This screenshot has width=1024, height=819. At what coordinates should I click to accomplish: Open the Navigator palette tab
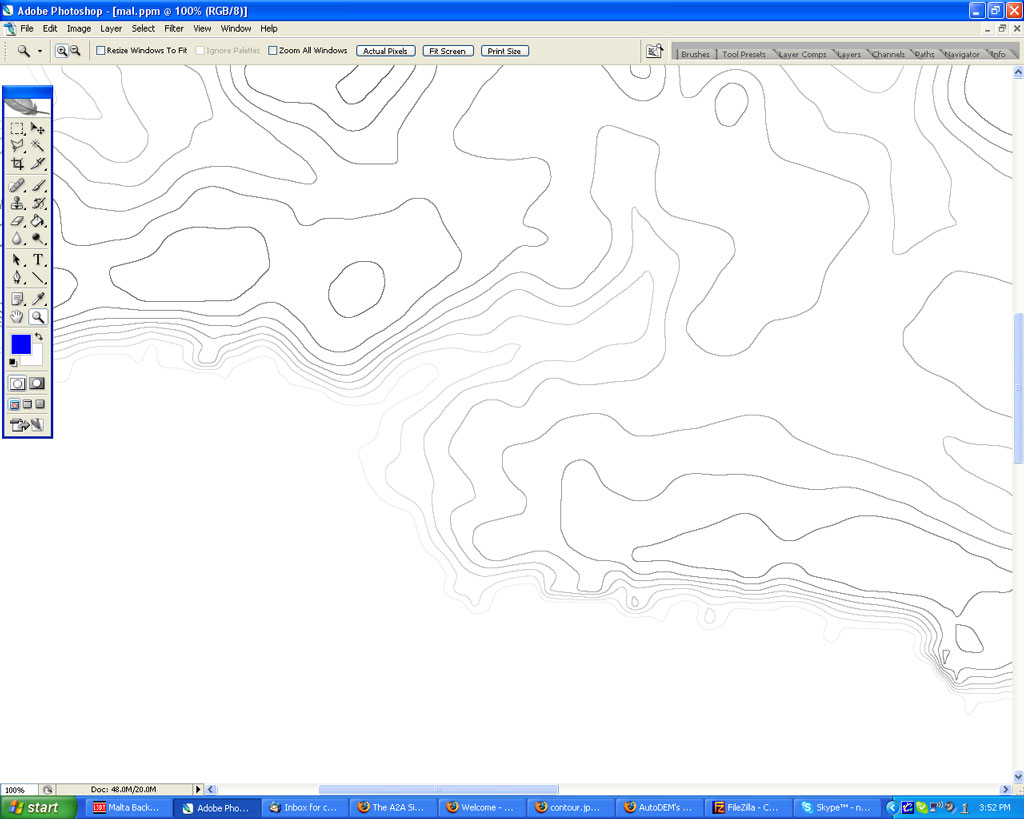[x=962, y=54]
